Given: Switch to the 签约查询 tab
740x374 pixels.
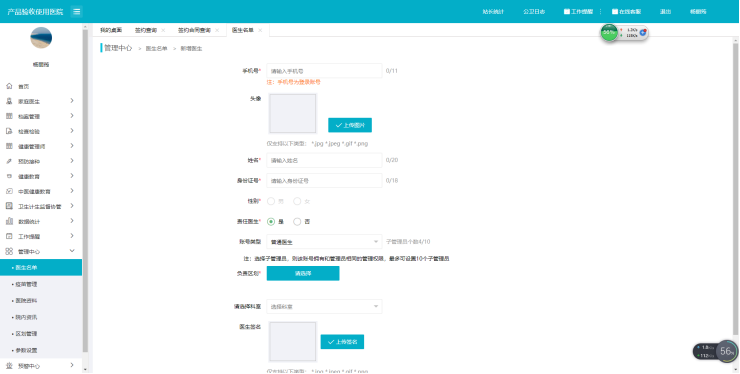Looking at the screenshot, I should coord(146,30).
